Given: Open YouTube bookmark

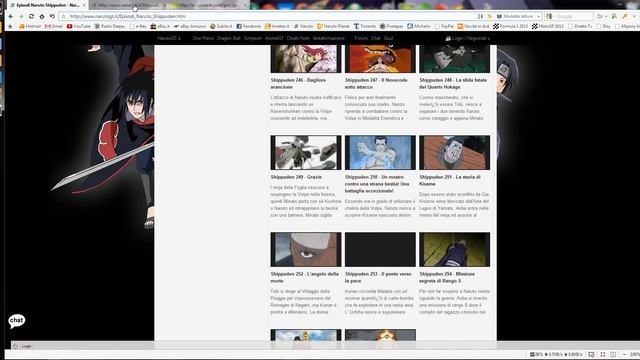Looking at the screenshot, I should tap(78, 26).
